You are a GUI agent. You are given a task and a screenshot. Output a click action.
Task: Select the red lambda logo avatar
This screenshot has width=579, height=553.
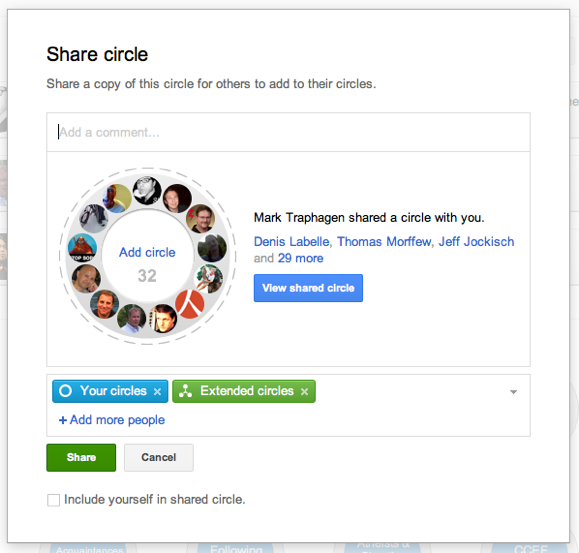pos(189,304)
